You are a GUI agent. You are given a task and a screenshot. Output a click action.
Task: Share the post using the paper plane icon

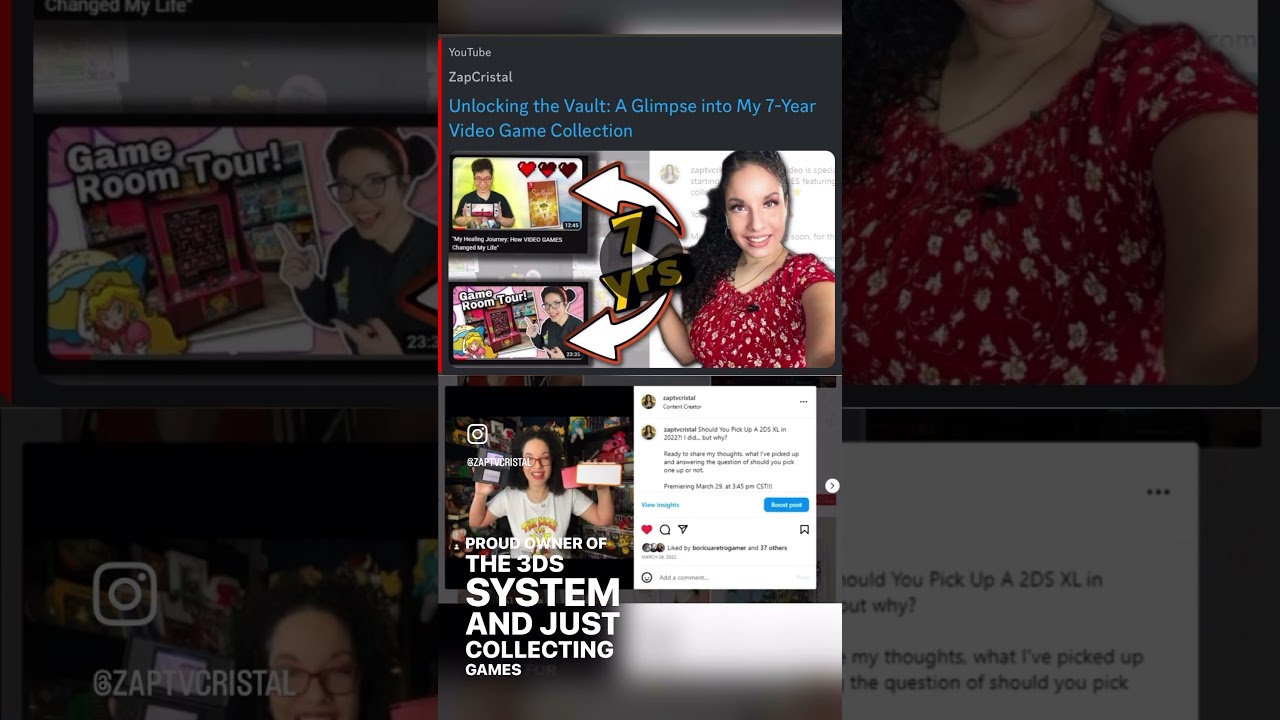[x=683, y=530]
